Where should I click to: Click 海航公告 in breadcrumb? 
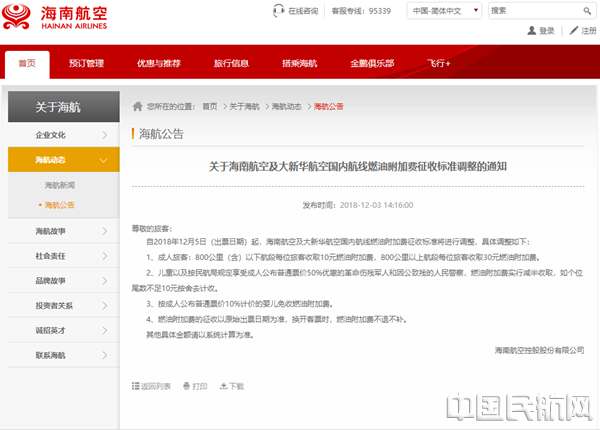[329, 106]
